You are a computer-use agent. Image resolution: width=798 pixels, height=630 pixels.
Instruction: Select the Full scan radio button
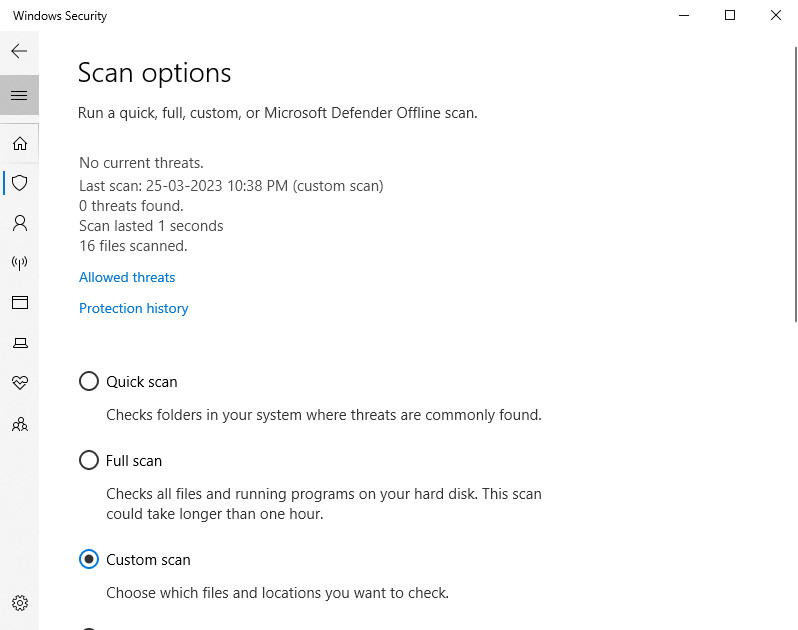[89, 460]
